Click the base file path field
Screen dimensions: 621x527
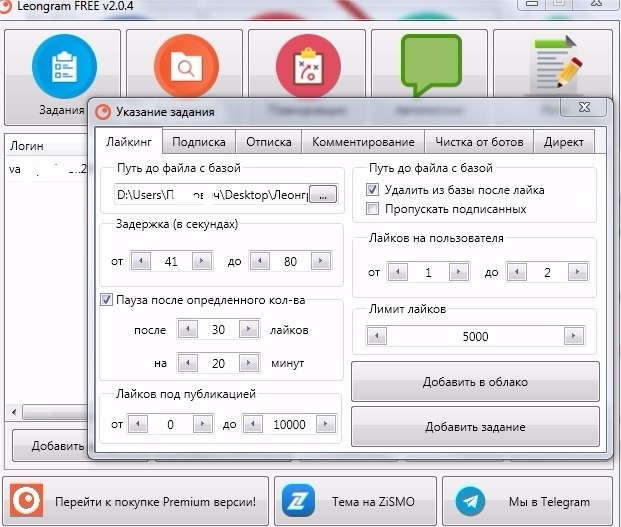(211, 195)
